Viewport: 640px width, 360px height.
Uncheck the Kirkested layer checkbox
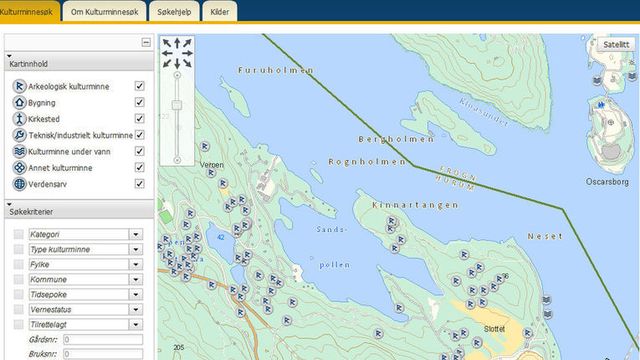click(x=140, y=119)
